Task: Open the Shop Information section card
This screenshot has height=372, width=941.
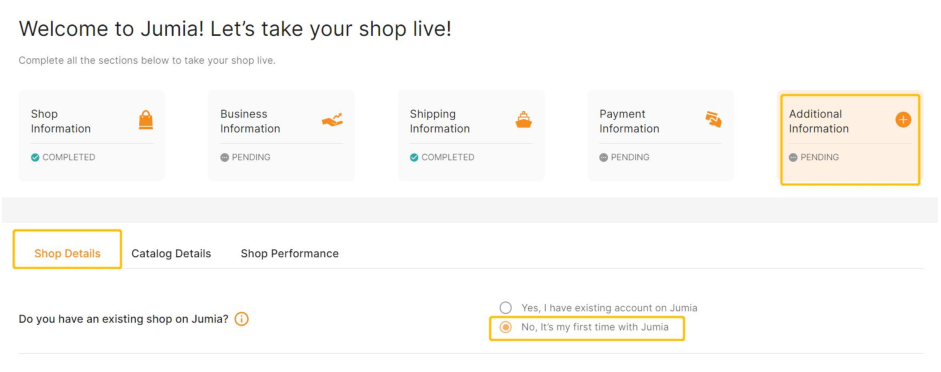Action: pos(92,136)
